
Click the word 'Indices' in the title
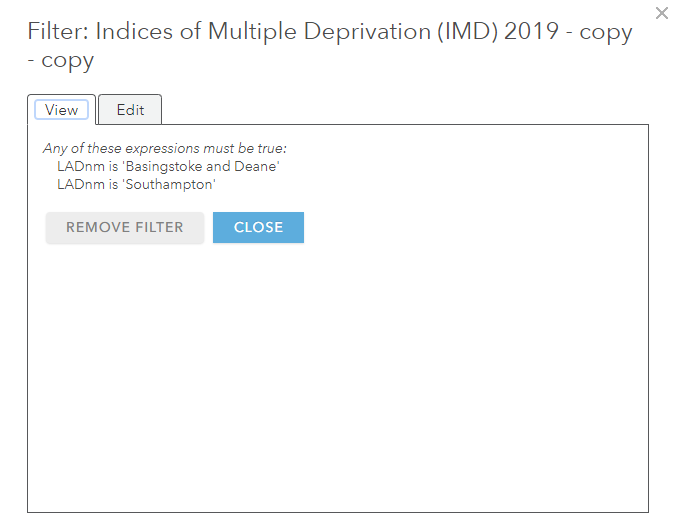(x=134, y=31)
